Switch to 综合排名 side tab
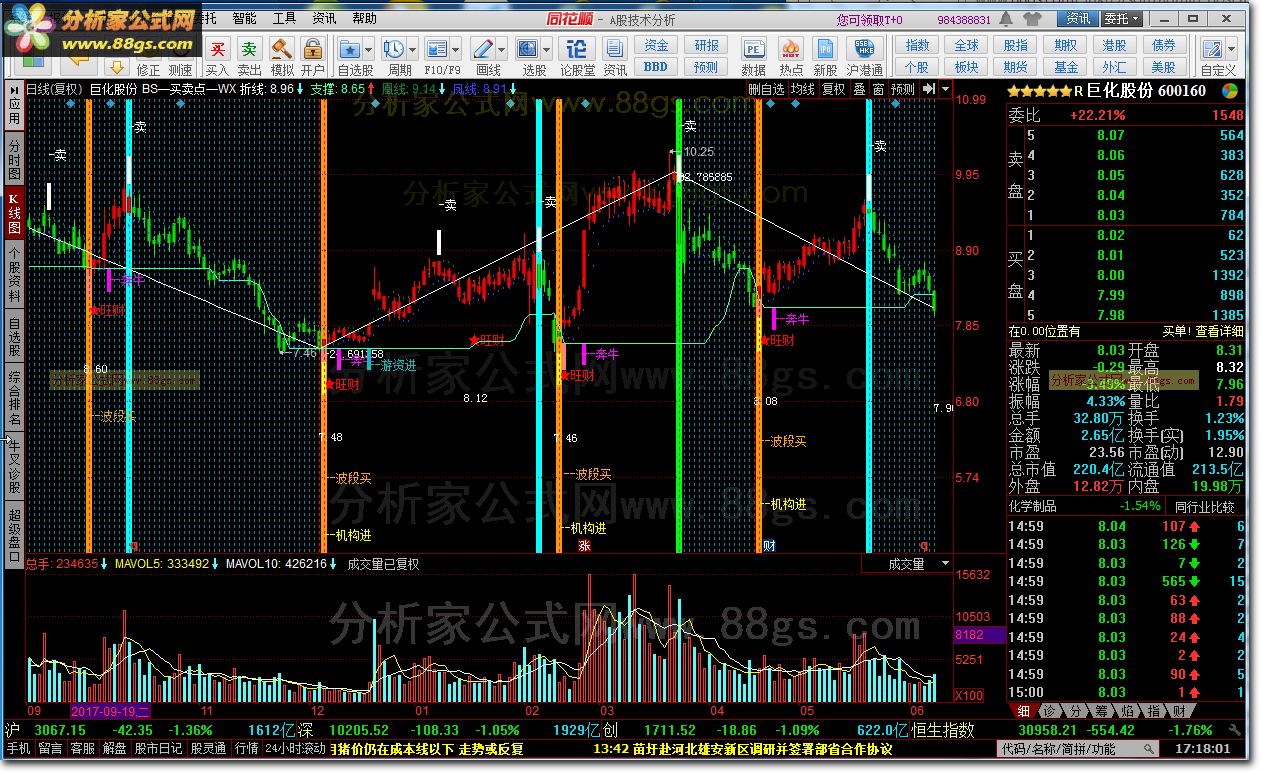1262x773 pixels. [14, 398]
